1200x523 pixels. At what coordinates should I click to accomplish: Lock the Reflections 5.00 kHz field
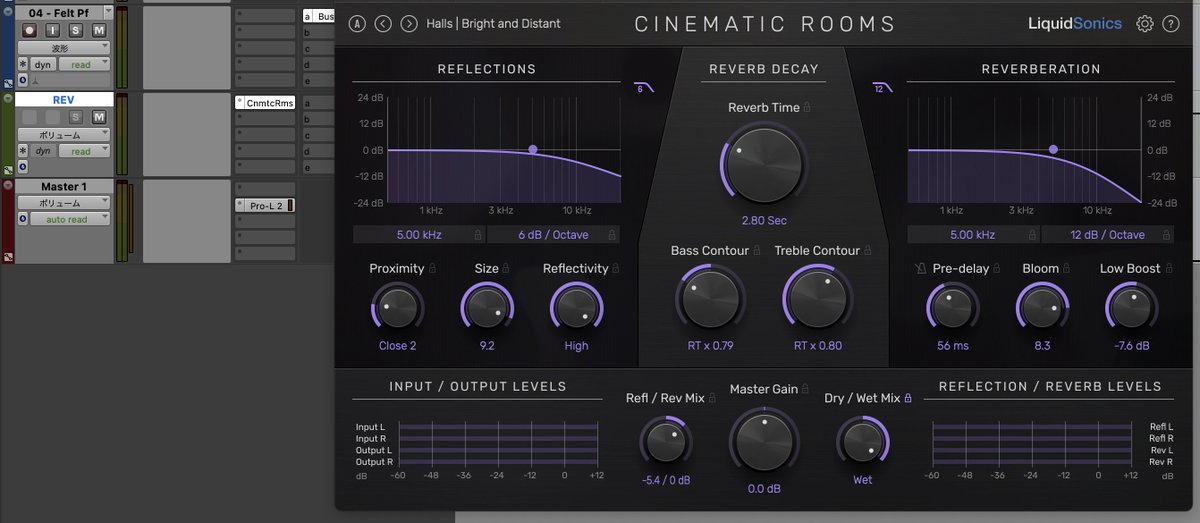(x=478, y=235)
